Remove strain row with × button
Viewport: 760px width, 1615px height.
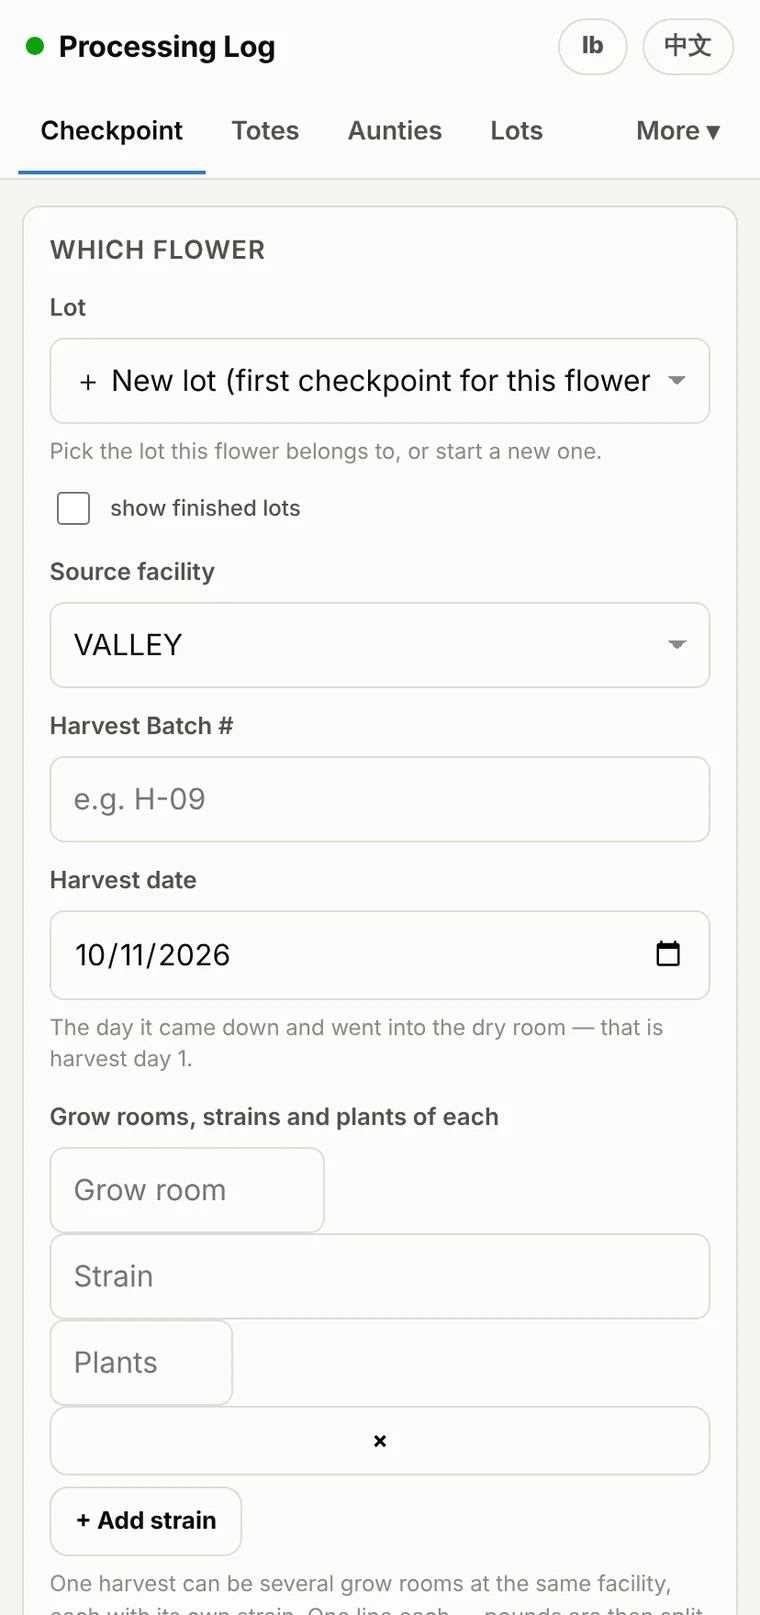pos(380,1441)
